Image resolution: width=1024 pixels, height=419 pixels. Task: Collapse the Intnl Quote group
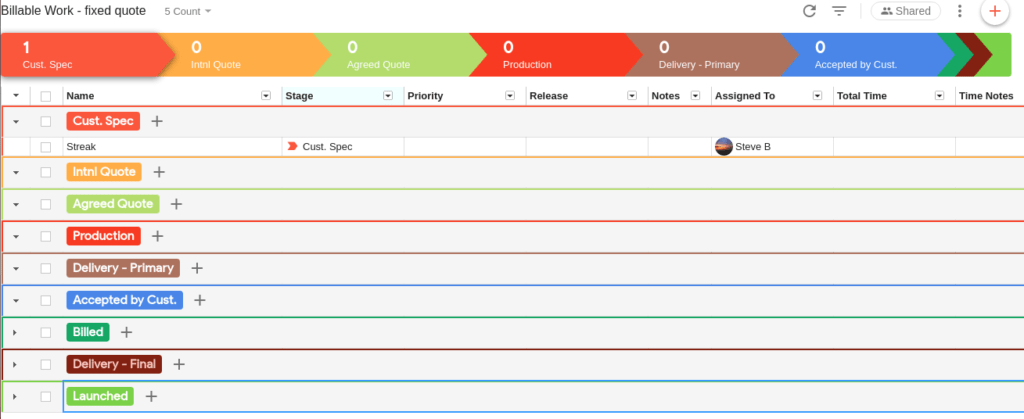coord(16,173)
